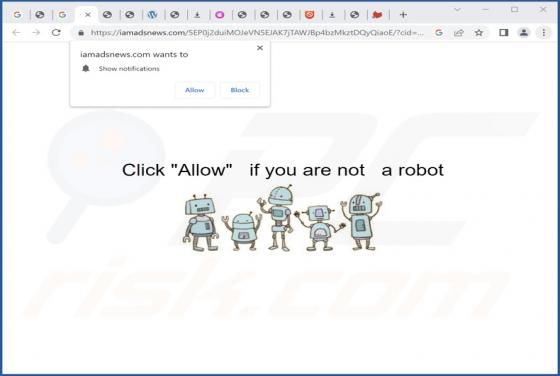Screen dimensions: 560x376
Task: Click the Google icon in address bar
Action: point(439,33)
